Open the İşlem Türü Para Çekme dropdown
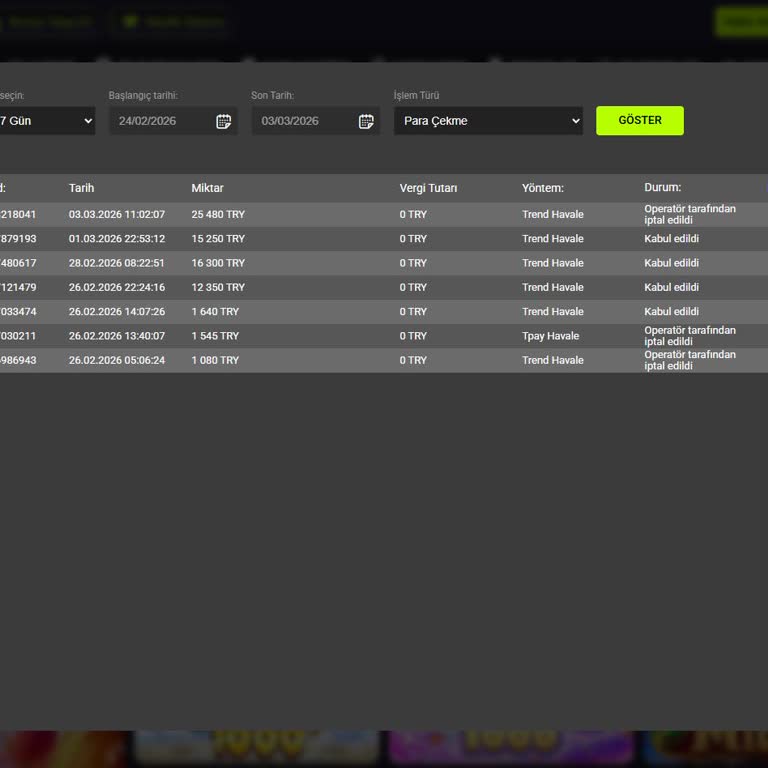The image size is (768, 768). (488, 121)
